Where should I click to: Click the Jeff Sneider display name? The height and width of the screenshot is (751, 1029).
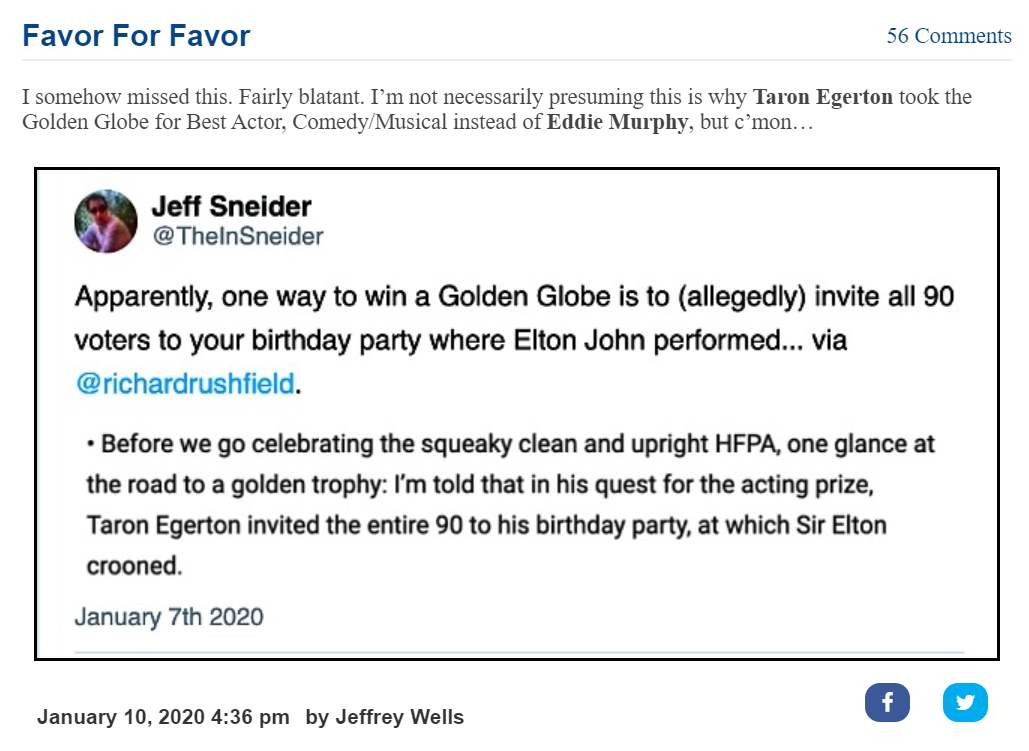tap(232, 206)
